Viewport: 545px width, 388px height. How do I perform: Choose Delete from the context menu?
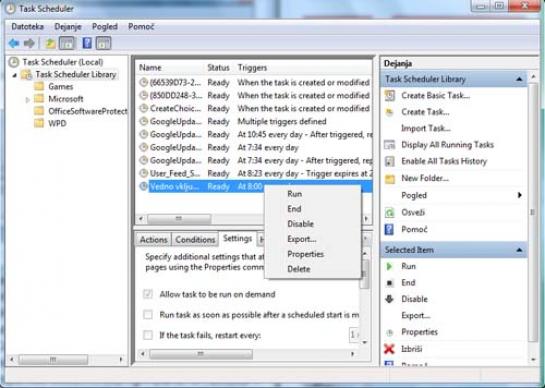click(299, 269)
